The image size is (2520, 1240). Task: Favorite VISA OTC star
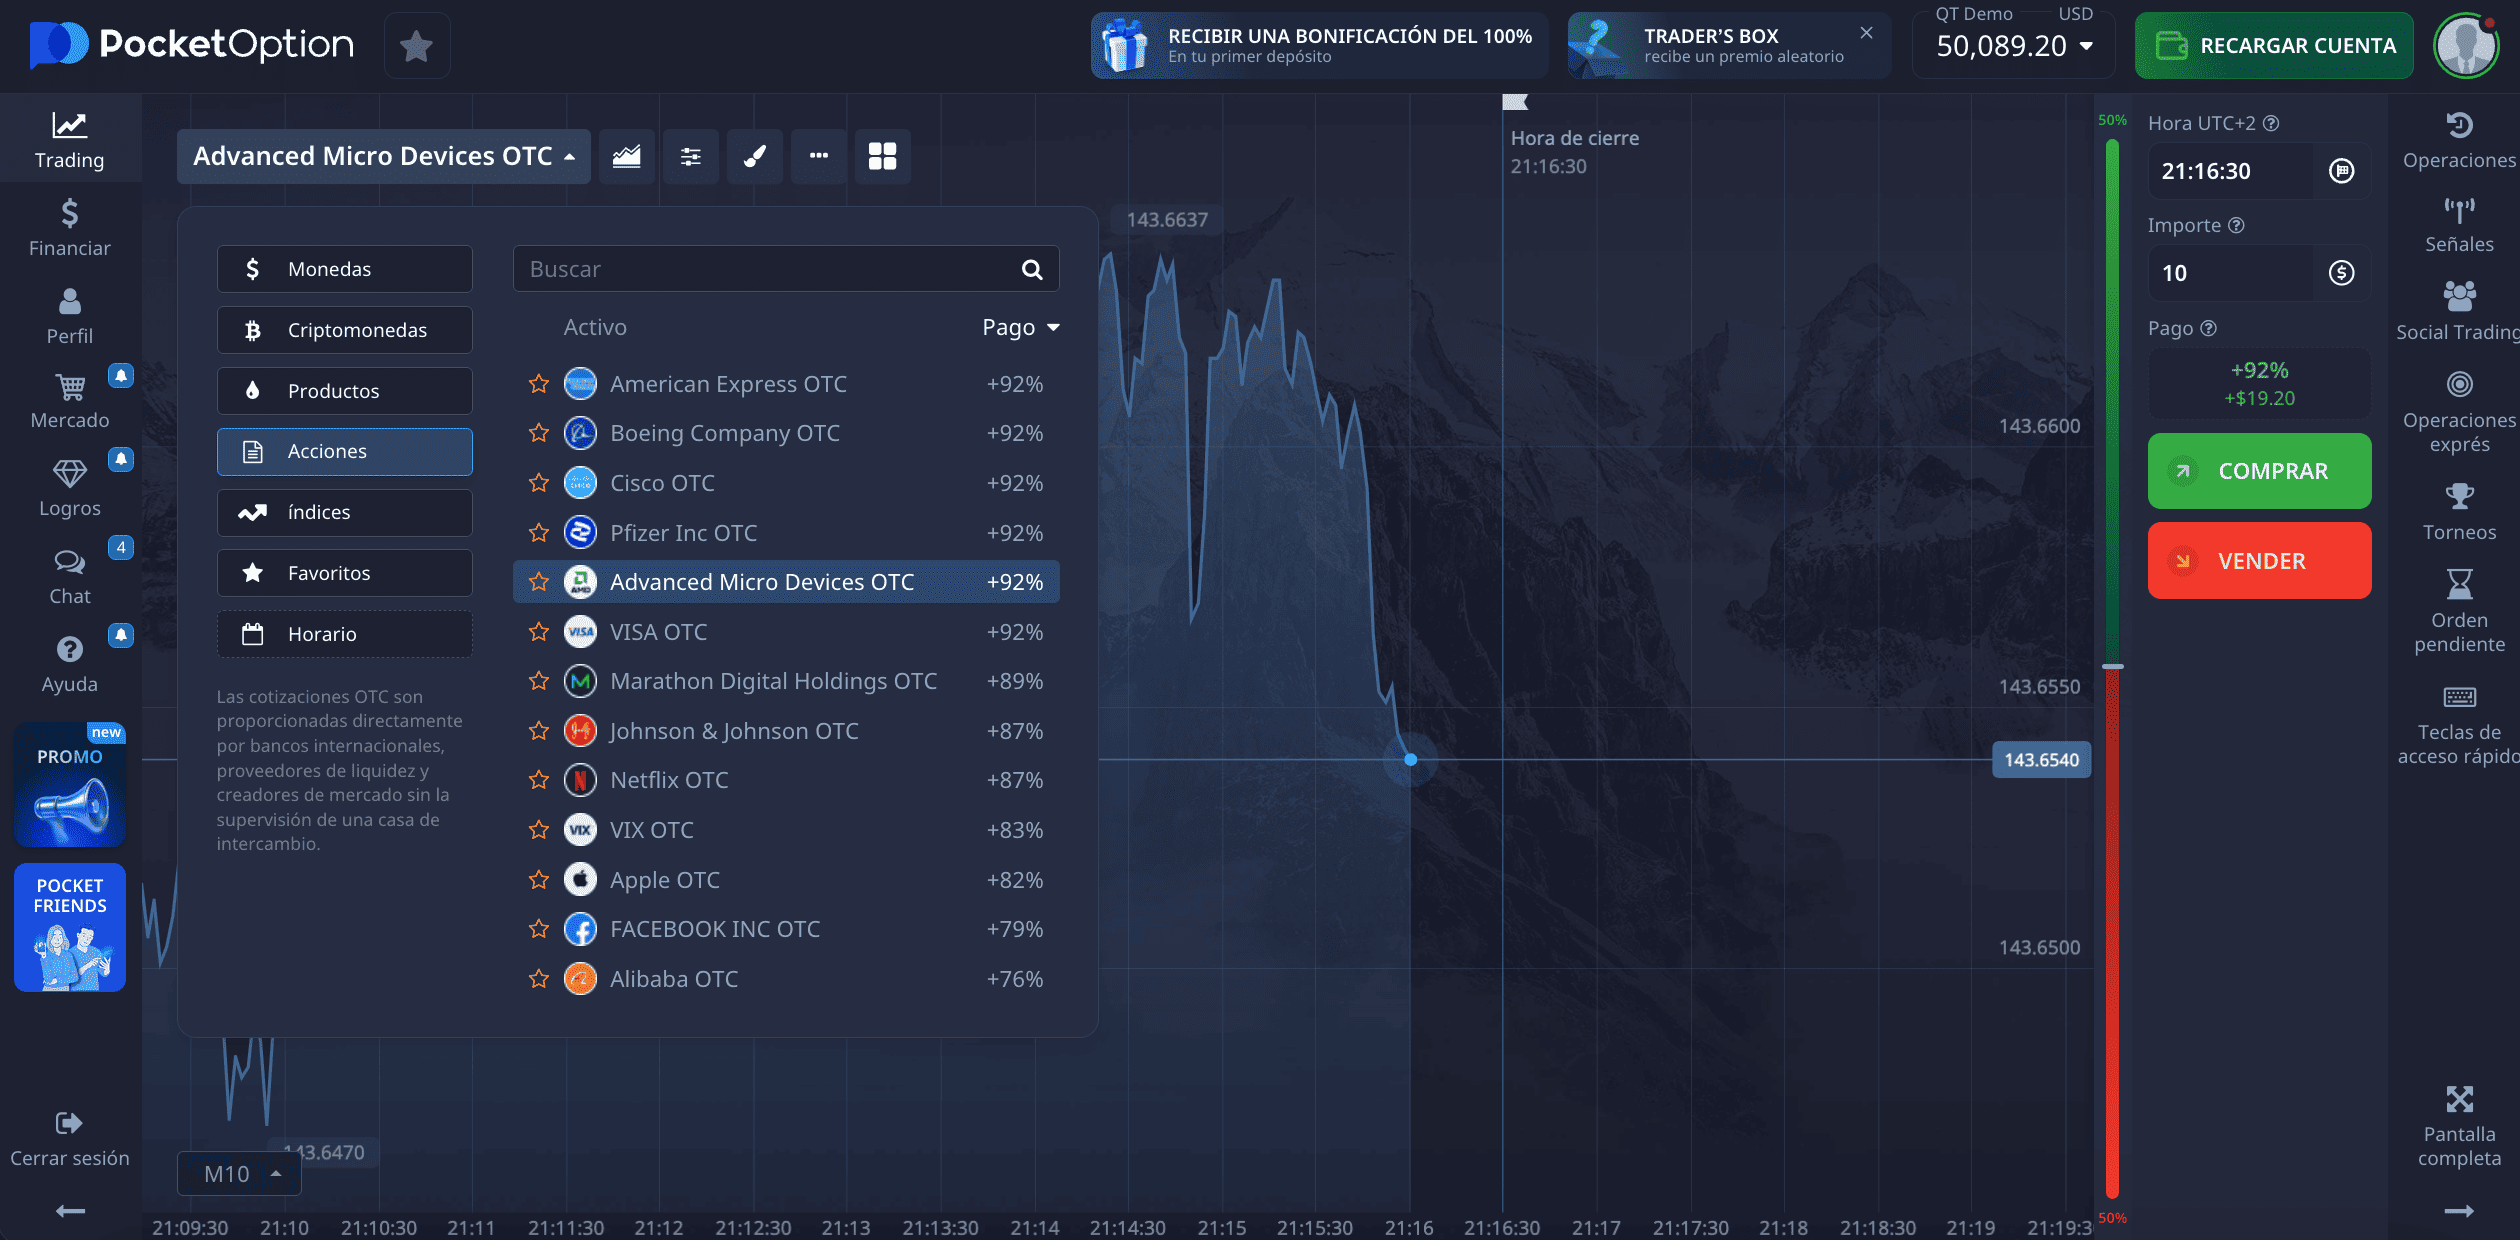point(539,632)
